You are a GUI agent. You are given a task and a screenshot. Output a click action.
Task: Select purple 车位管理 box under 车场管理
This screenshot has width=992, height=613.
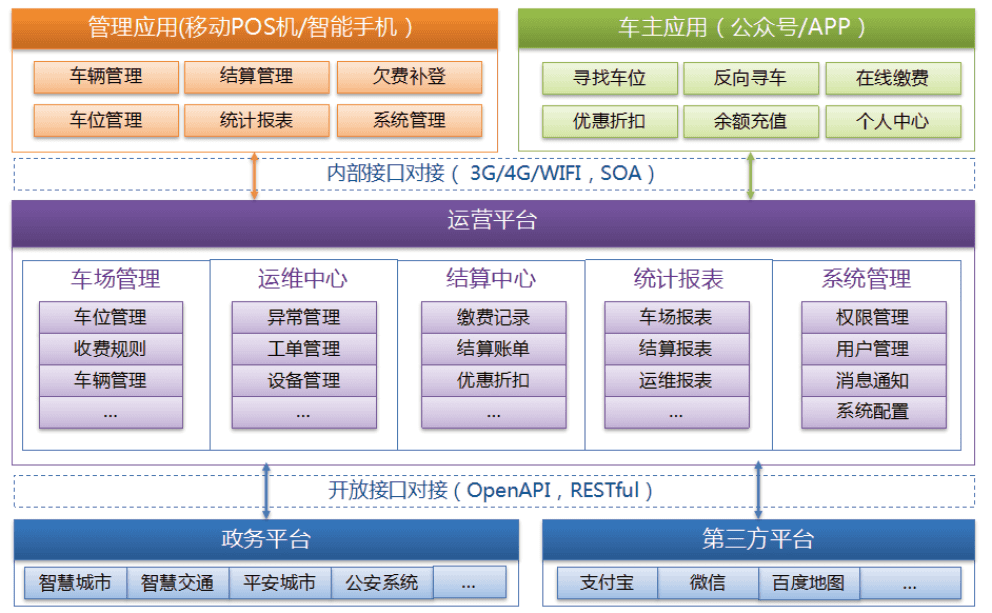click(111, 318)
